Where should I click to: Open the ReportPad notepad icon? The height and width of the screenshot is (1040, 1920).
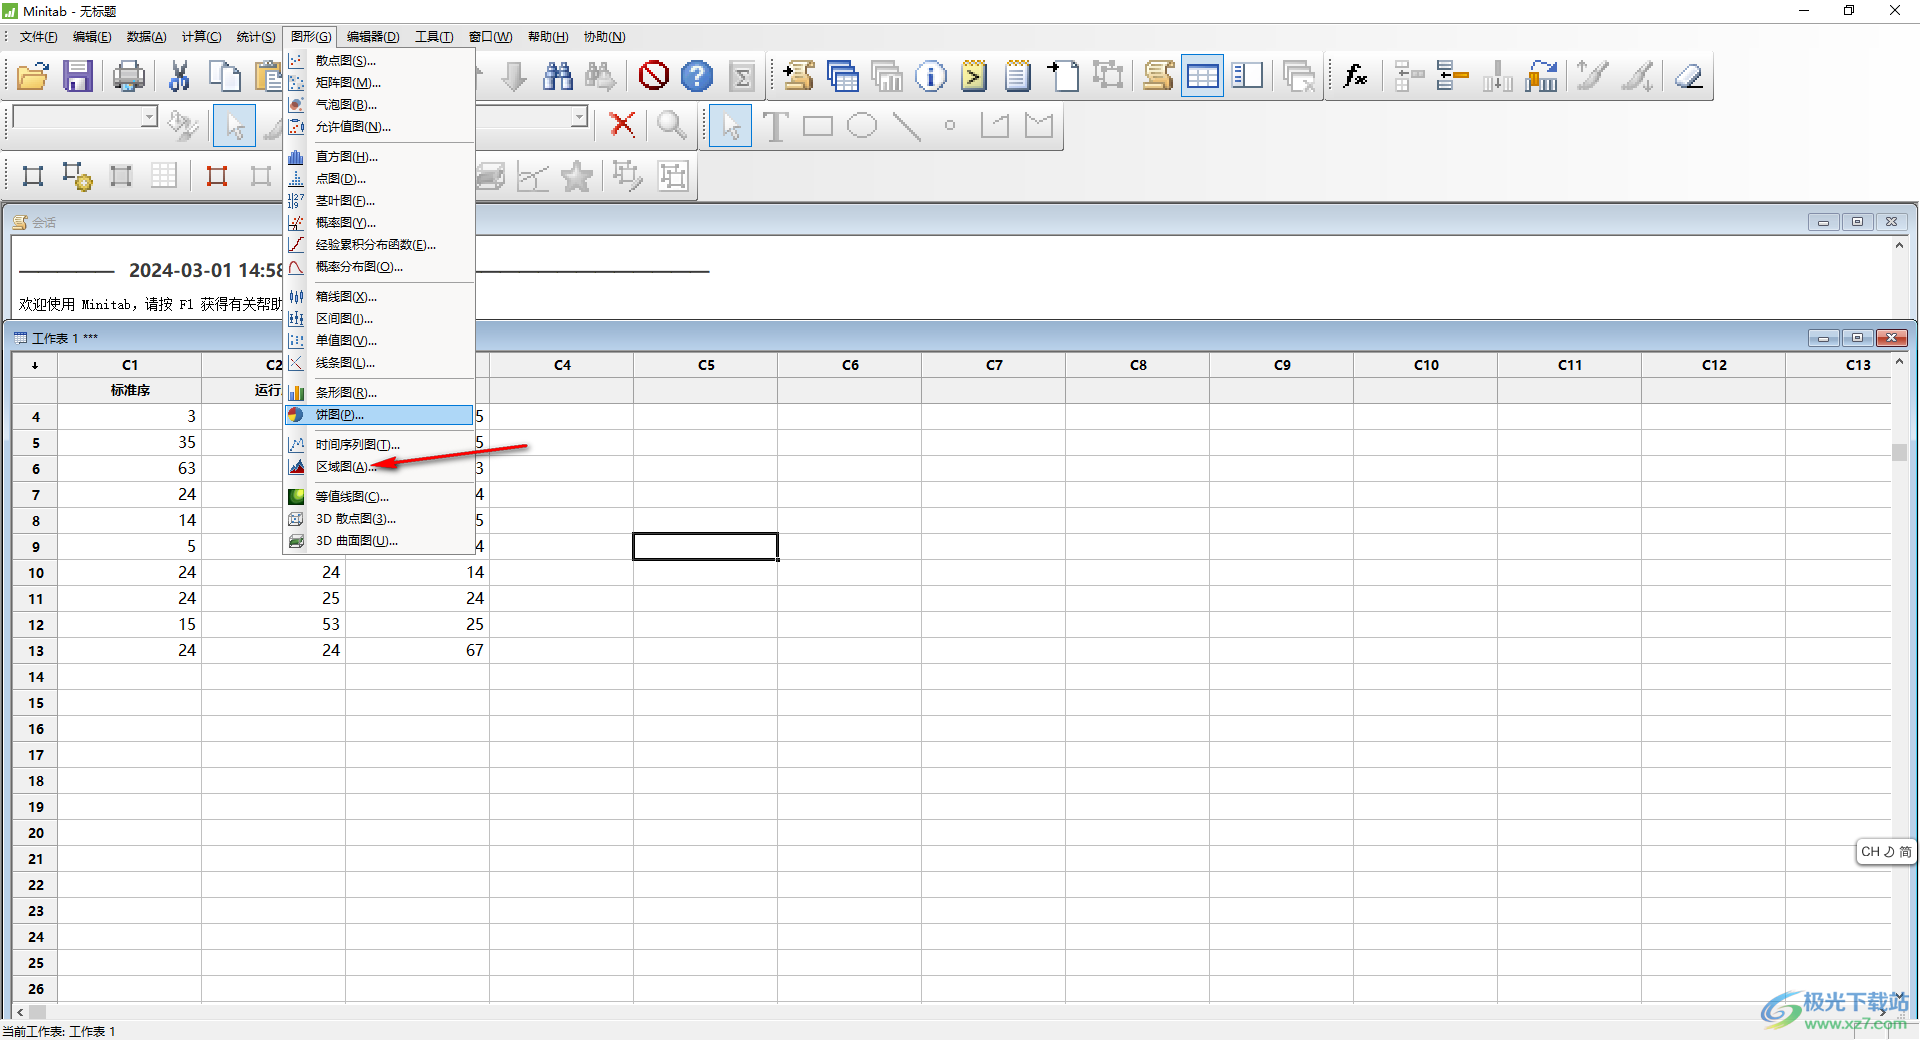[x=1018, y=76]
